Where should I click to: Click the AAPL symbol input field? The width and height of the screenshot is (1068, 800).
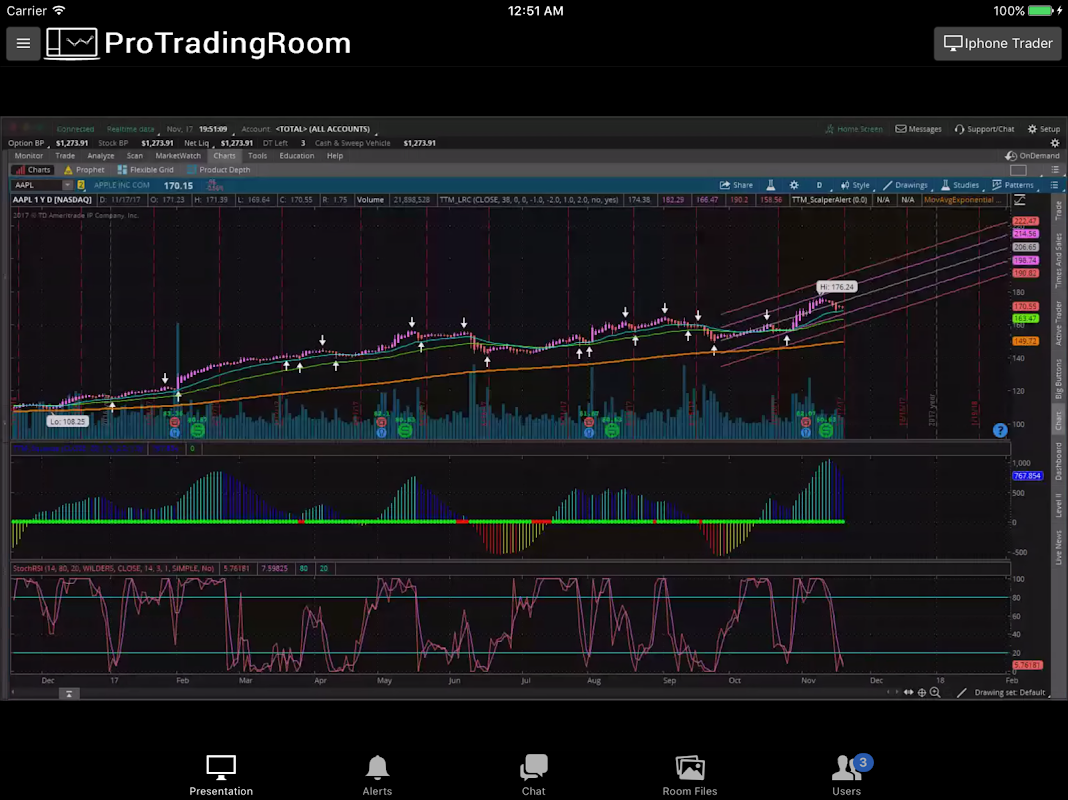tap(37, 185)
